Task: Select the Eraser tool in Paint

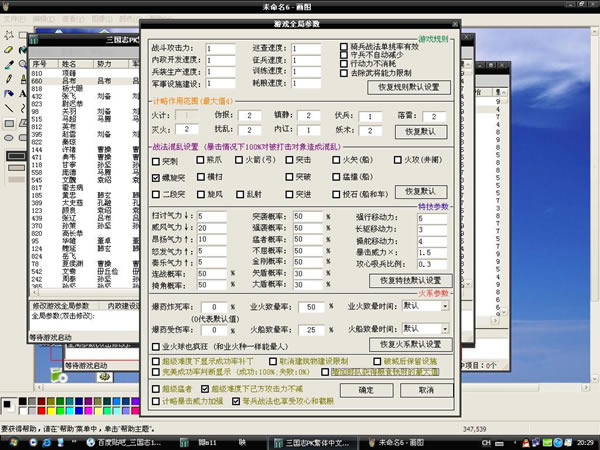Action: 8,48
